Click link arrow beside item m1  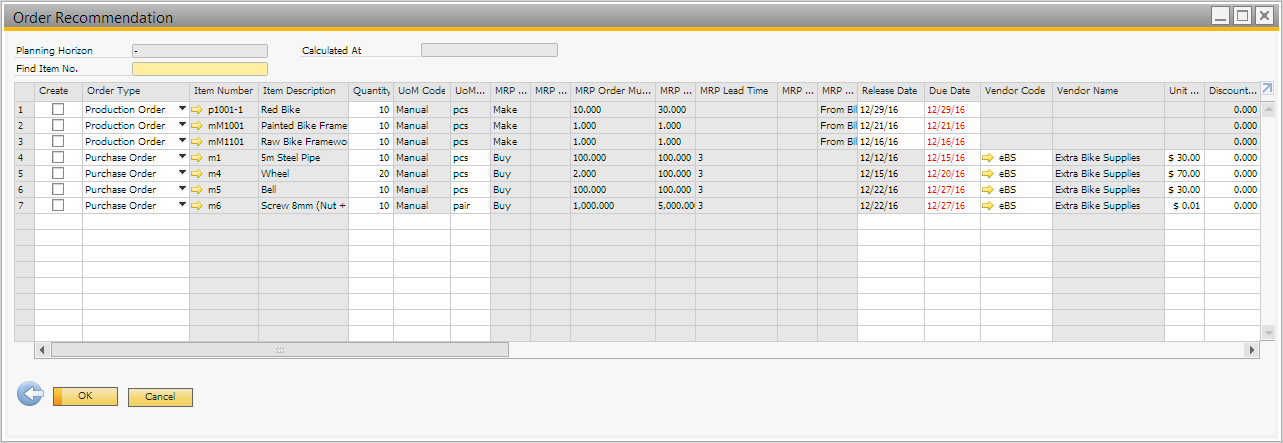coord(197,158)
